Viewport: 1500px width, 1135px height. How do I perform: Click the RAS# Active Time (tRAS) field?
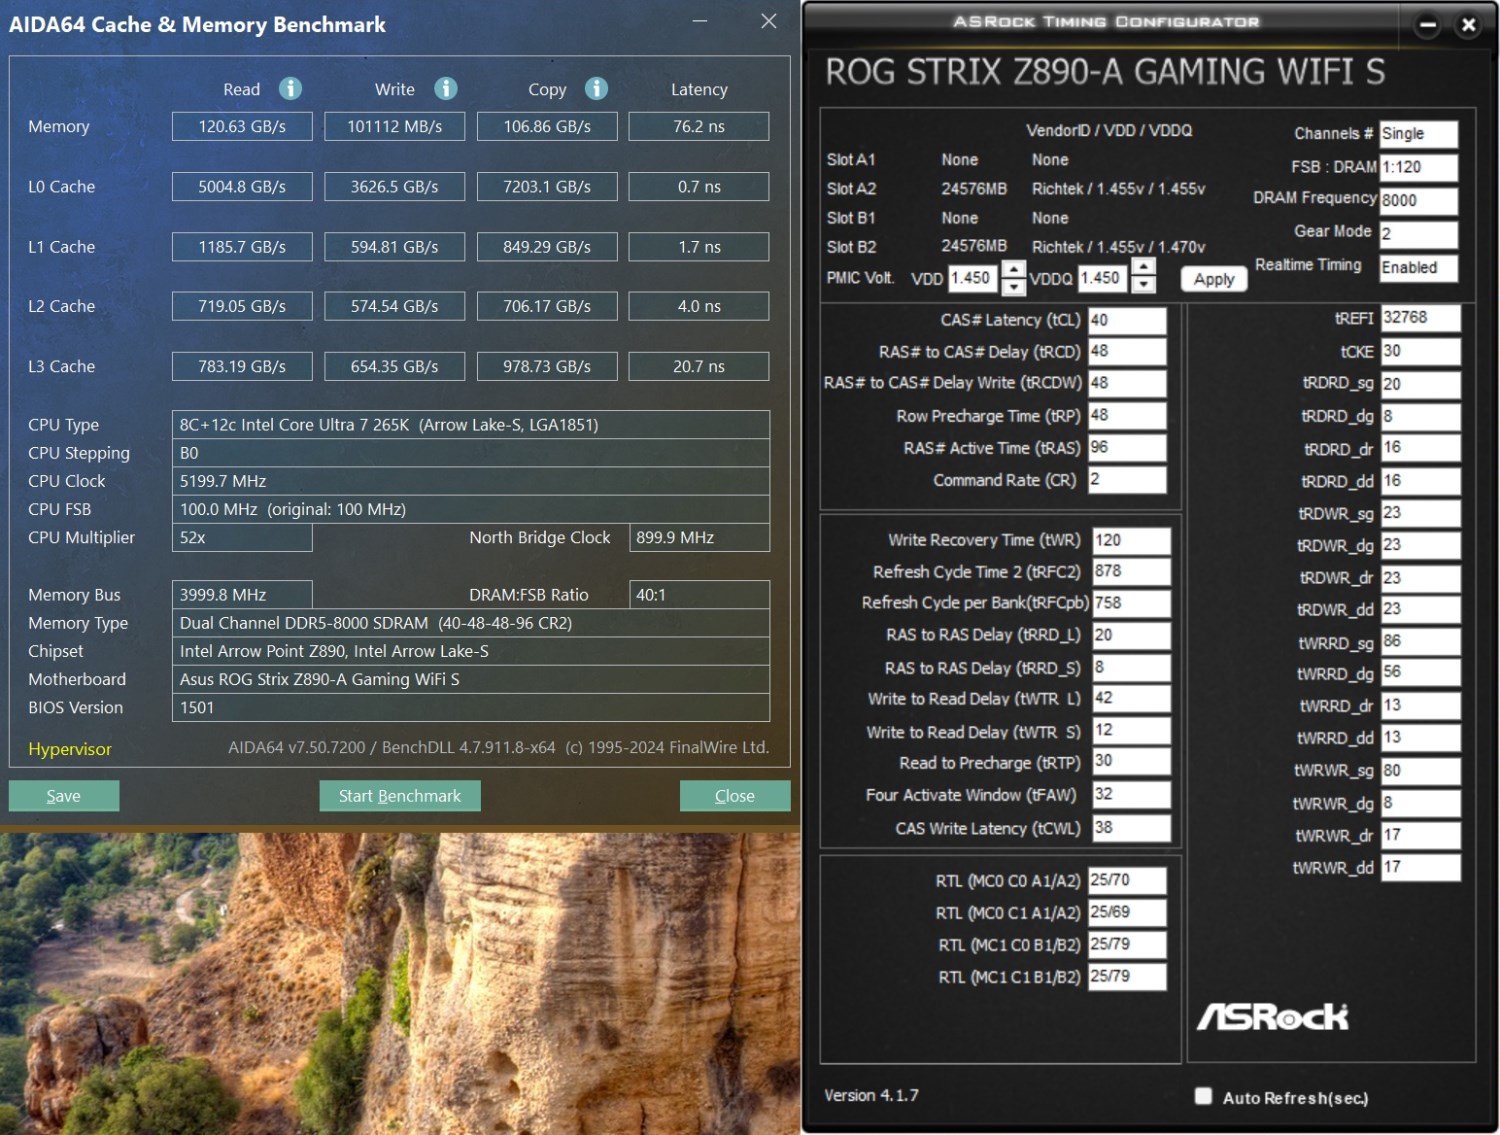pyautogui.click(x=1127, y=447)
